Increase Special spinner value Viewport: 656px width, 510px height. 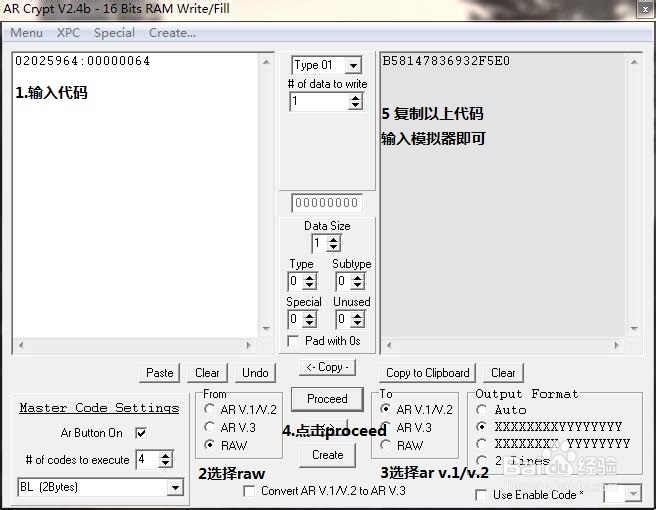pos(310,316)
